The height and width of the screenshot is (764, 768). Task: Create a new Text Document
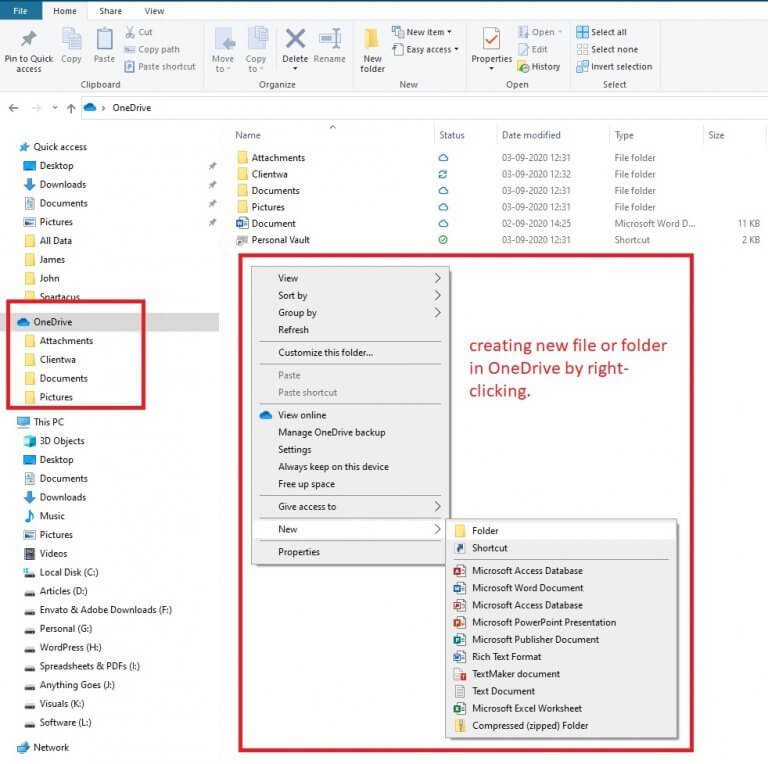pos(562,691)
